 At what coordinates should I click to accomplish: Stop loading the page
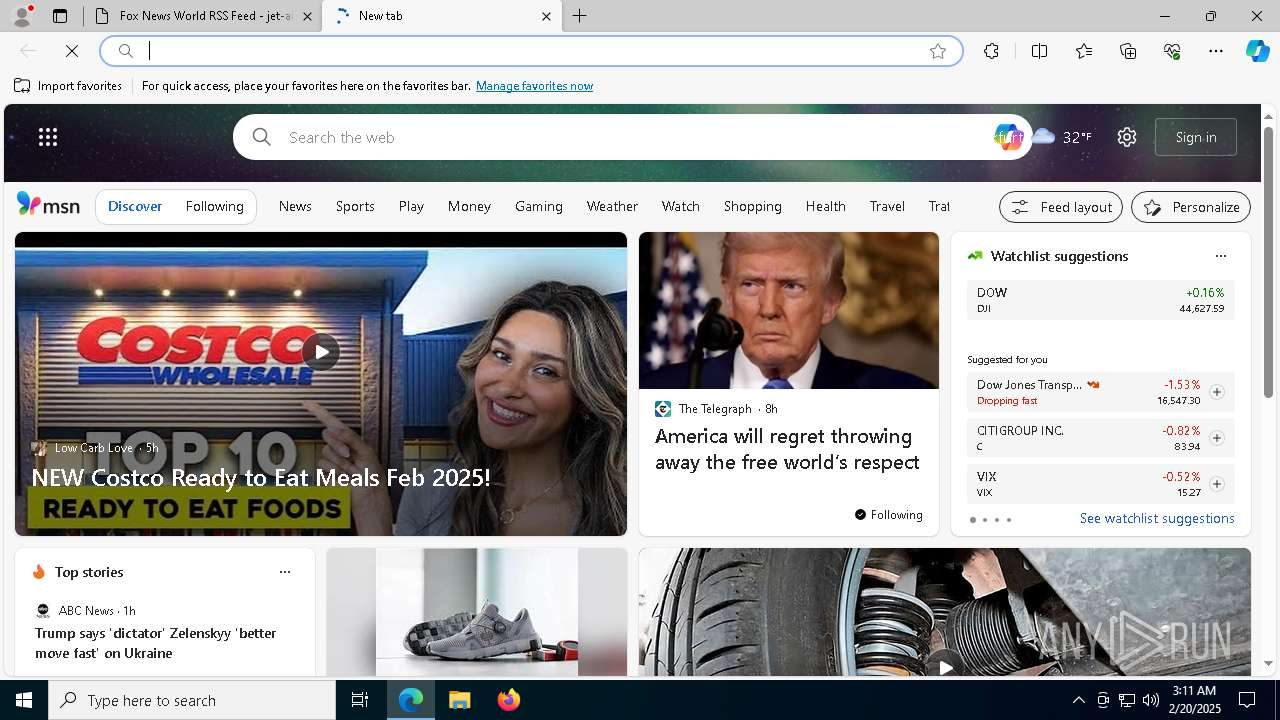coord(72,51)
